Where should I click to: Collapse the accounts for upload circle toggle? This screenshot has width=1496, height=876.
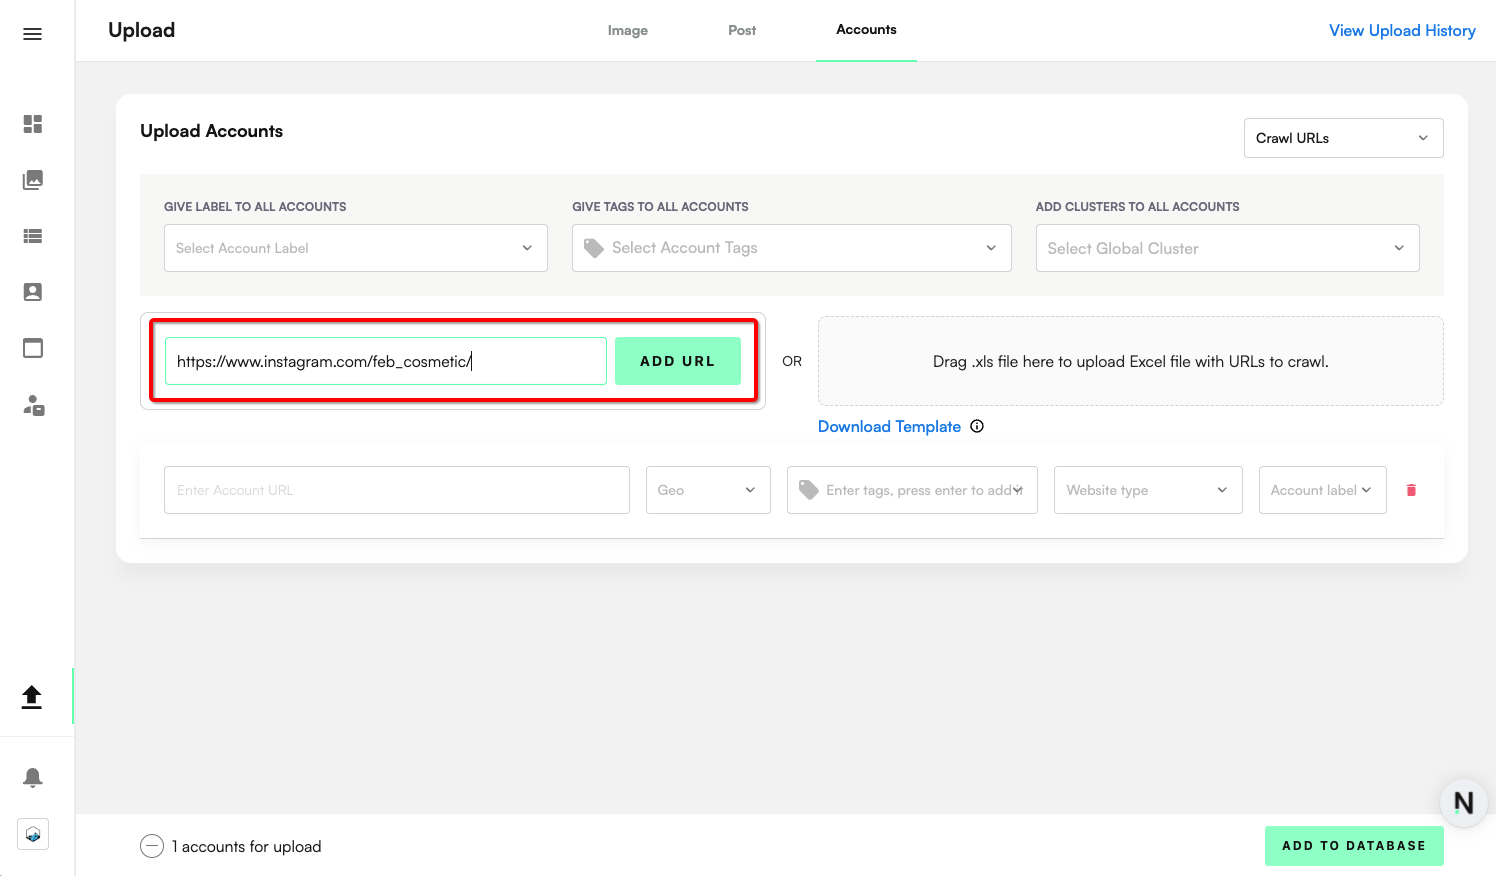(152, 846)
